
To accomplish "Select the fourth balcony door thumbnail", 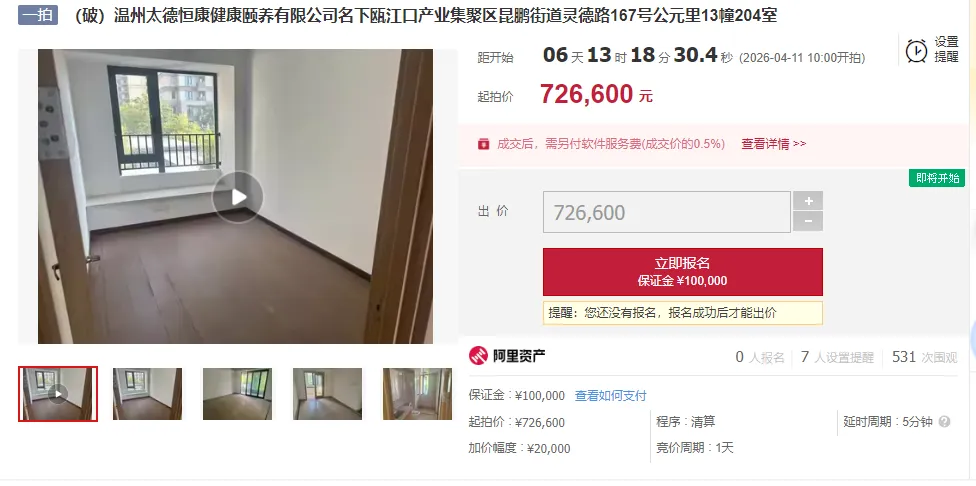I will coord(327,394).
